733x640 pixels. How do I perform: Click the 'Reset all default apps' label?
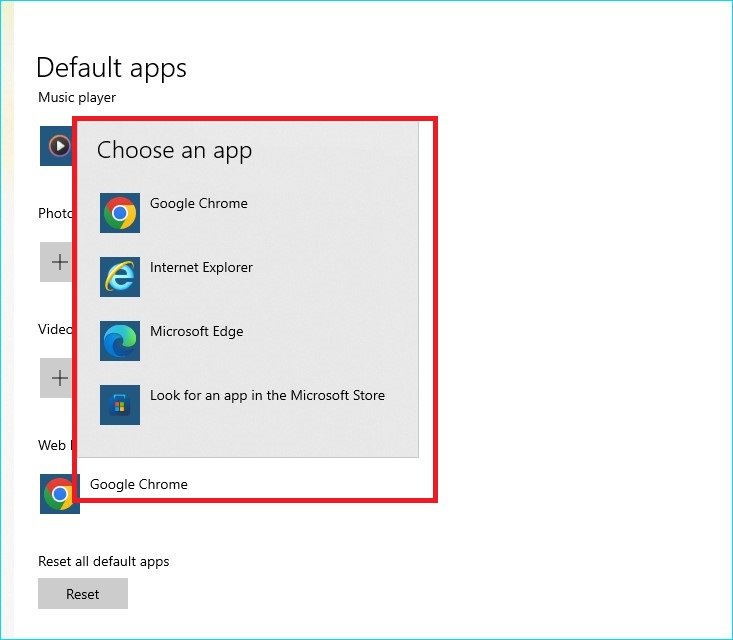click(104, 561)
